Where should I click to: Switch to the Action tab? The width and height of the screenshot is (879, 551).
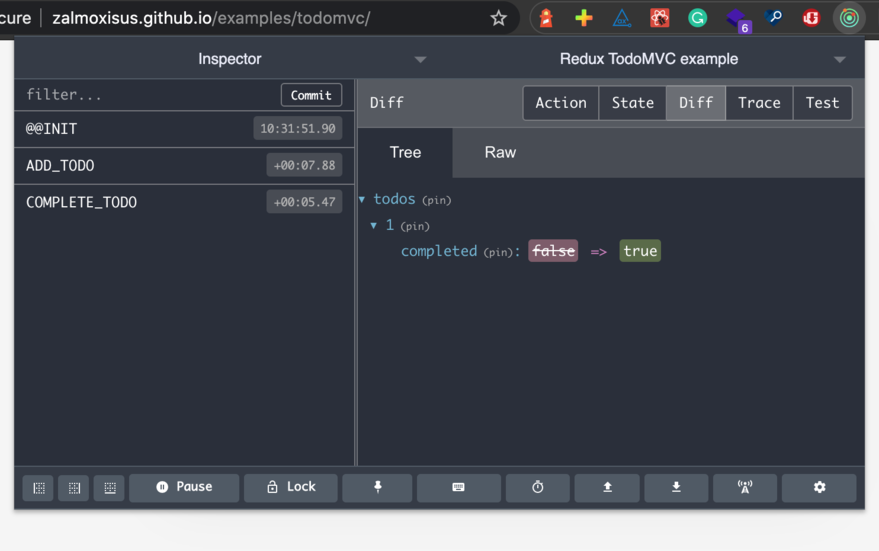(561, 103)
